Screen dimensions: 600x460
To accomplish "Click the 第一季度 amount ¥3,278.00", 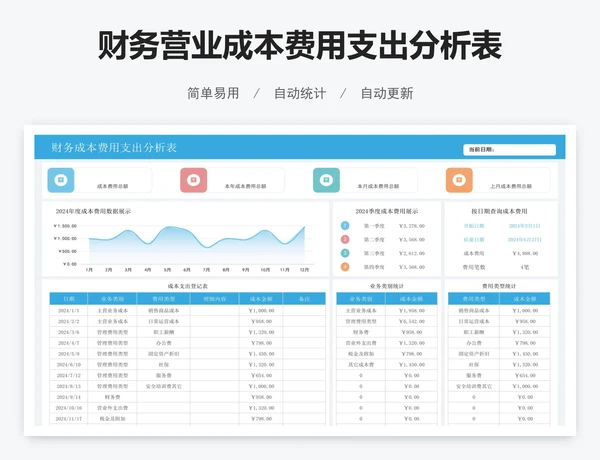I will [x=412, y=226].
